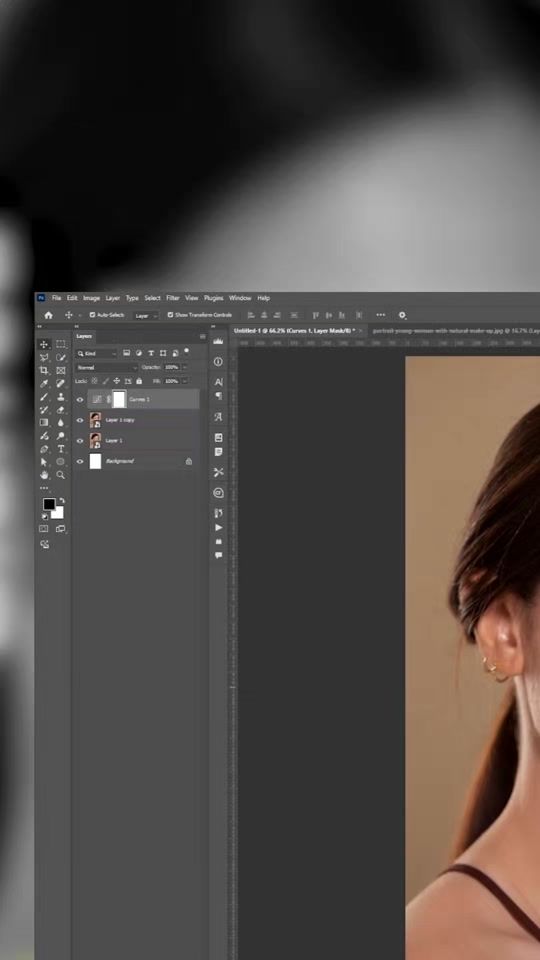Image resolution: width=540 pixels, height=960 pixels.
Task: Change the screen mode
Action: (x=61, y=529)
